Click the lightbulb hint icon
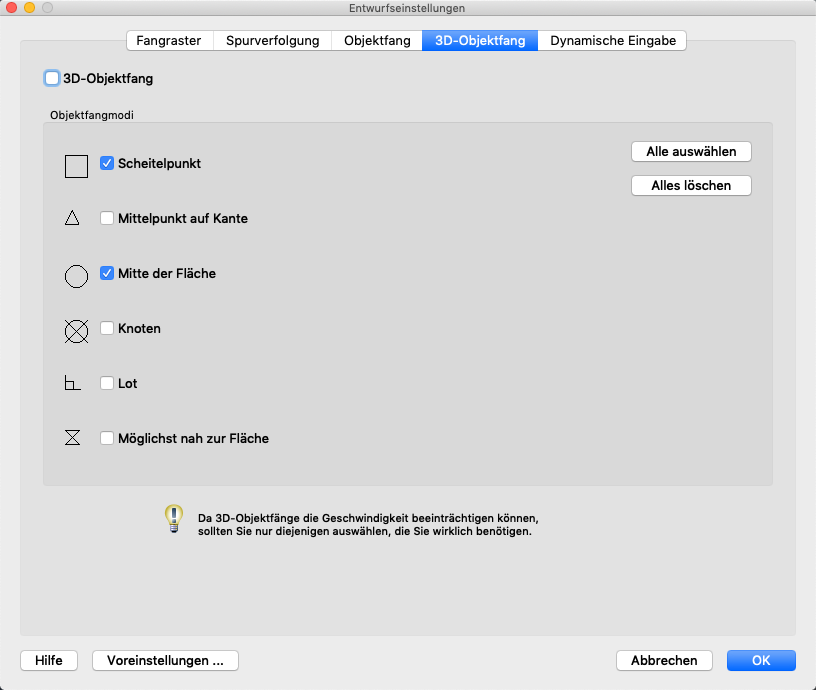Image resolution: width=816 pixels, height=690 pixels. pyautogui.click(x=174, y=518)
